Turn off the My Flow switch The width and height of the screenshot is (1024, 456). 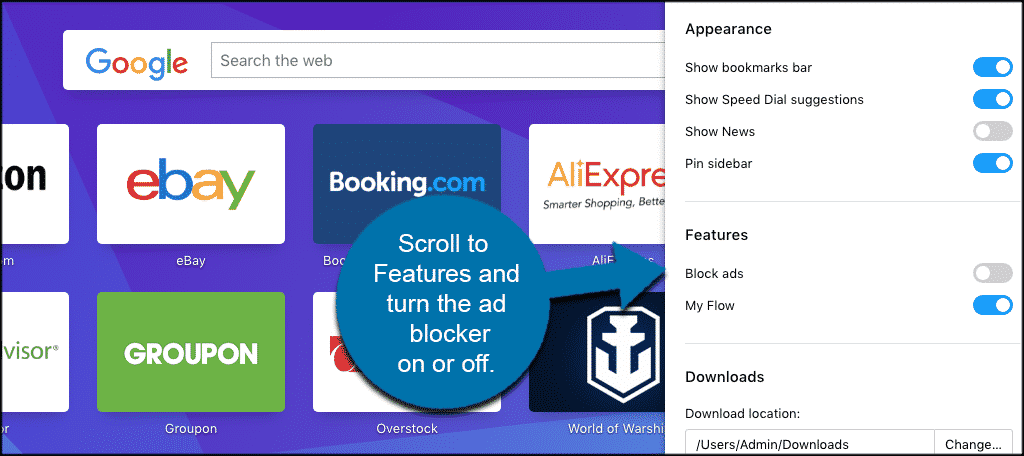point(993,305)
